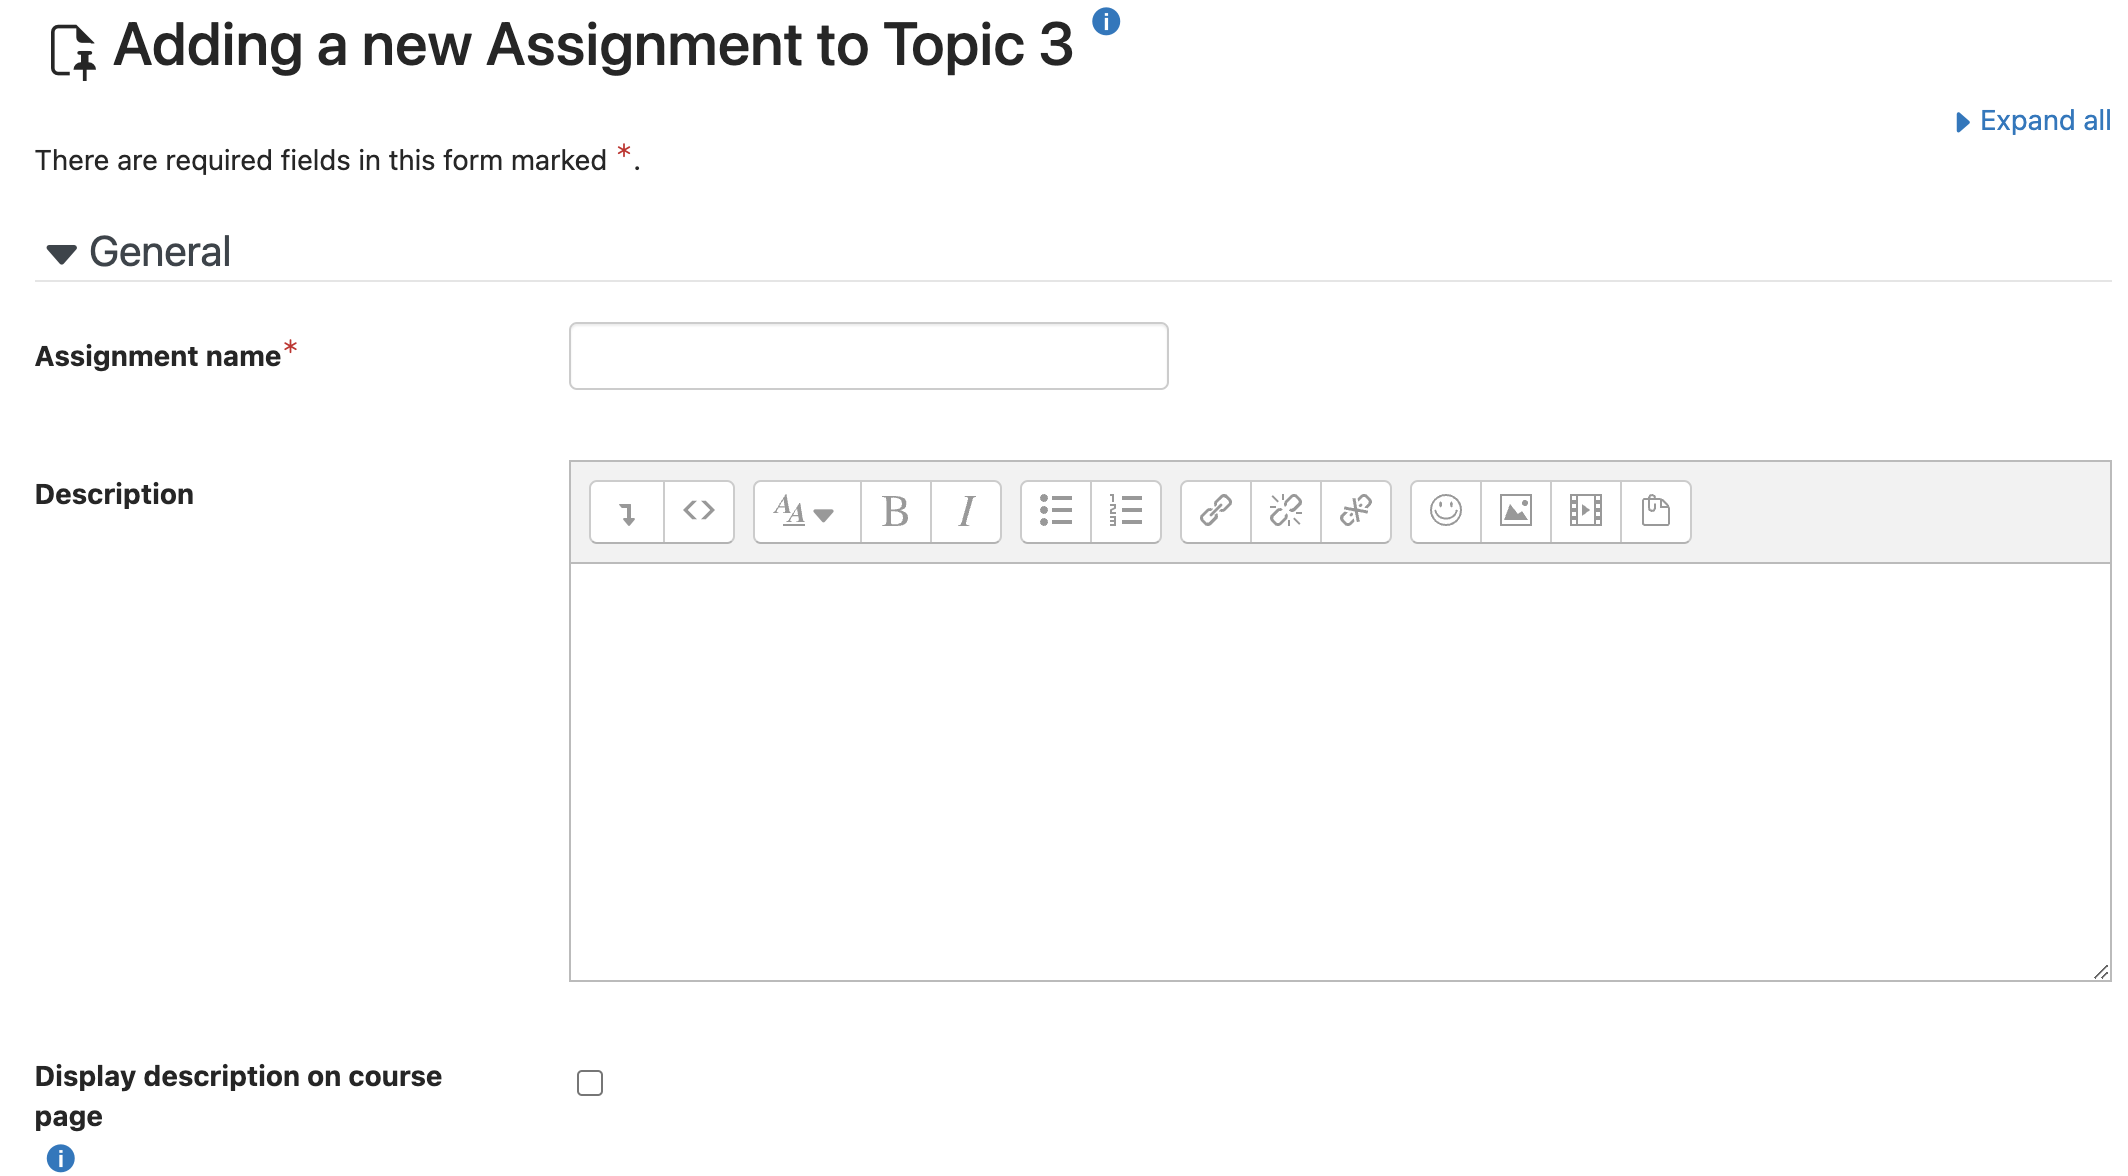Insert an image into the description
This screenshot has width=2128, height=1176.
tap(1516, 512)
